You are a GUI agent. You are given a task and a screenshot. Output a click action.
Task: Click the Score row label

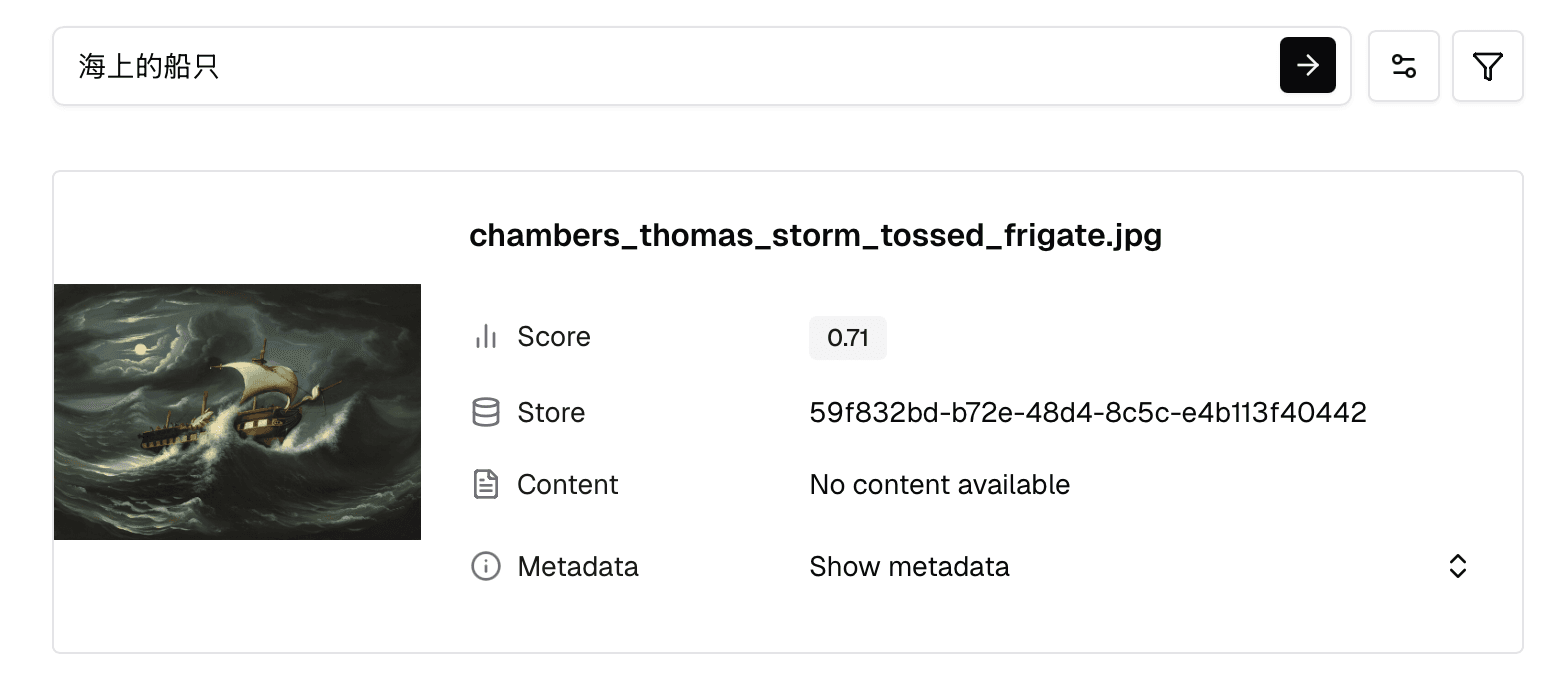coord(553,337)
